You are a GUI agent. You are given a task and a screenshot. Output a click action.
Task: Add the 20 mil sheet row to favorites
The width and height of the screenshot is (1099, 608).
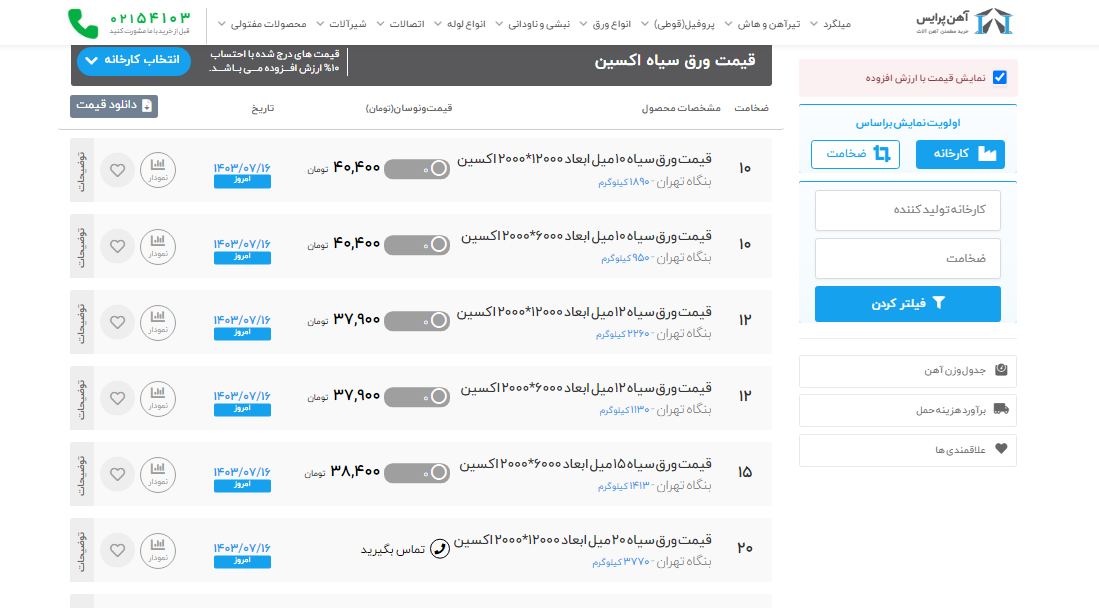point(117,550)
